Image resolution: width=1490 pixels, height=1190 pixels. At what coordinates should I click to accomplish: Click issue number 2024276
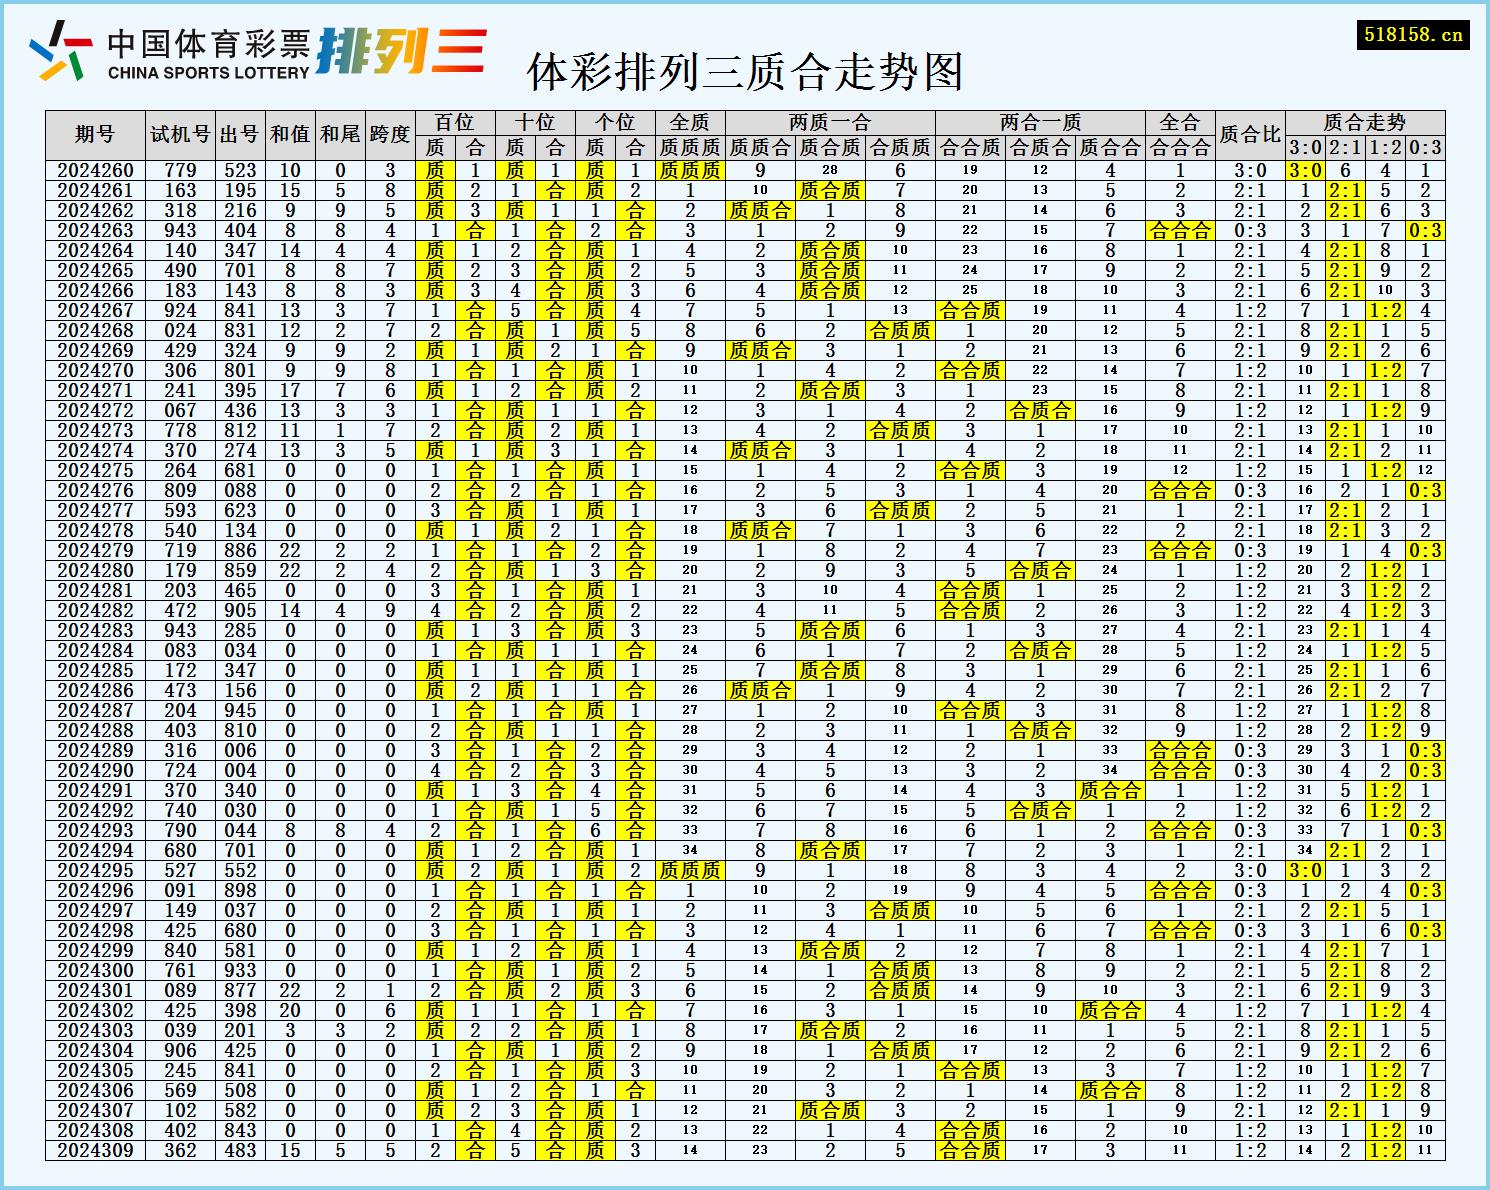[x=95, y=490]
